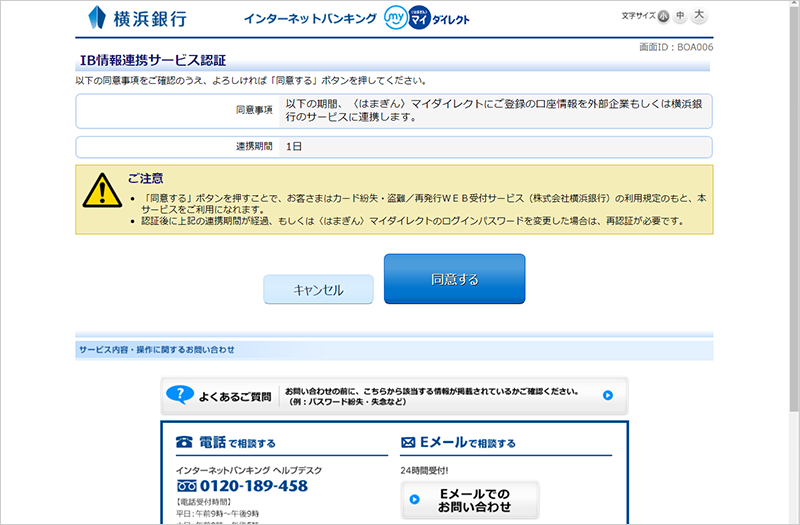
Task: Click the サービス内容・操作に関するお問い合わせ heading
Action: coord(157,350)
